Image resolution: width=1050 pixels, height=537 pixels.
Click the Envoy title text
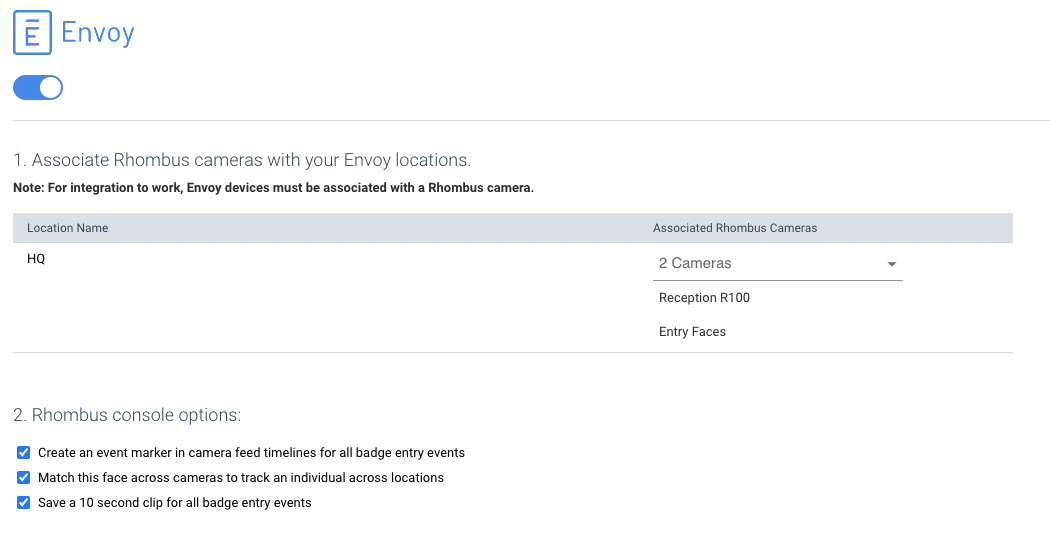pyautogui.click(x=98, y=32)
